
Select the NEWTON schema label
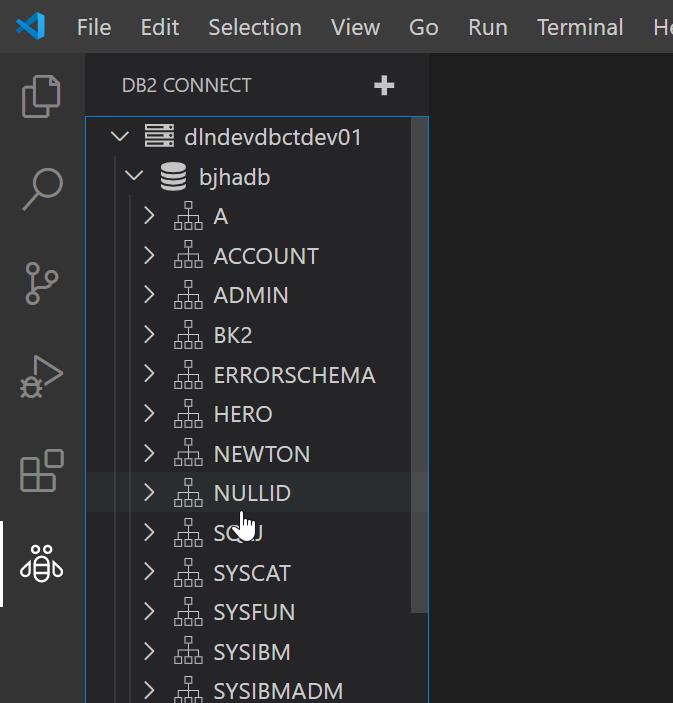262,454
